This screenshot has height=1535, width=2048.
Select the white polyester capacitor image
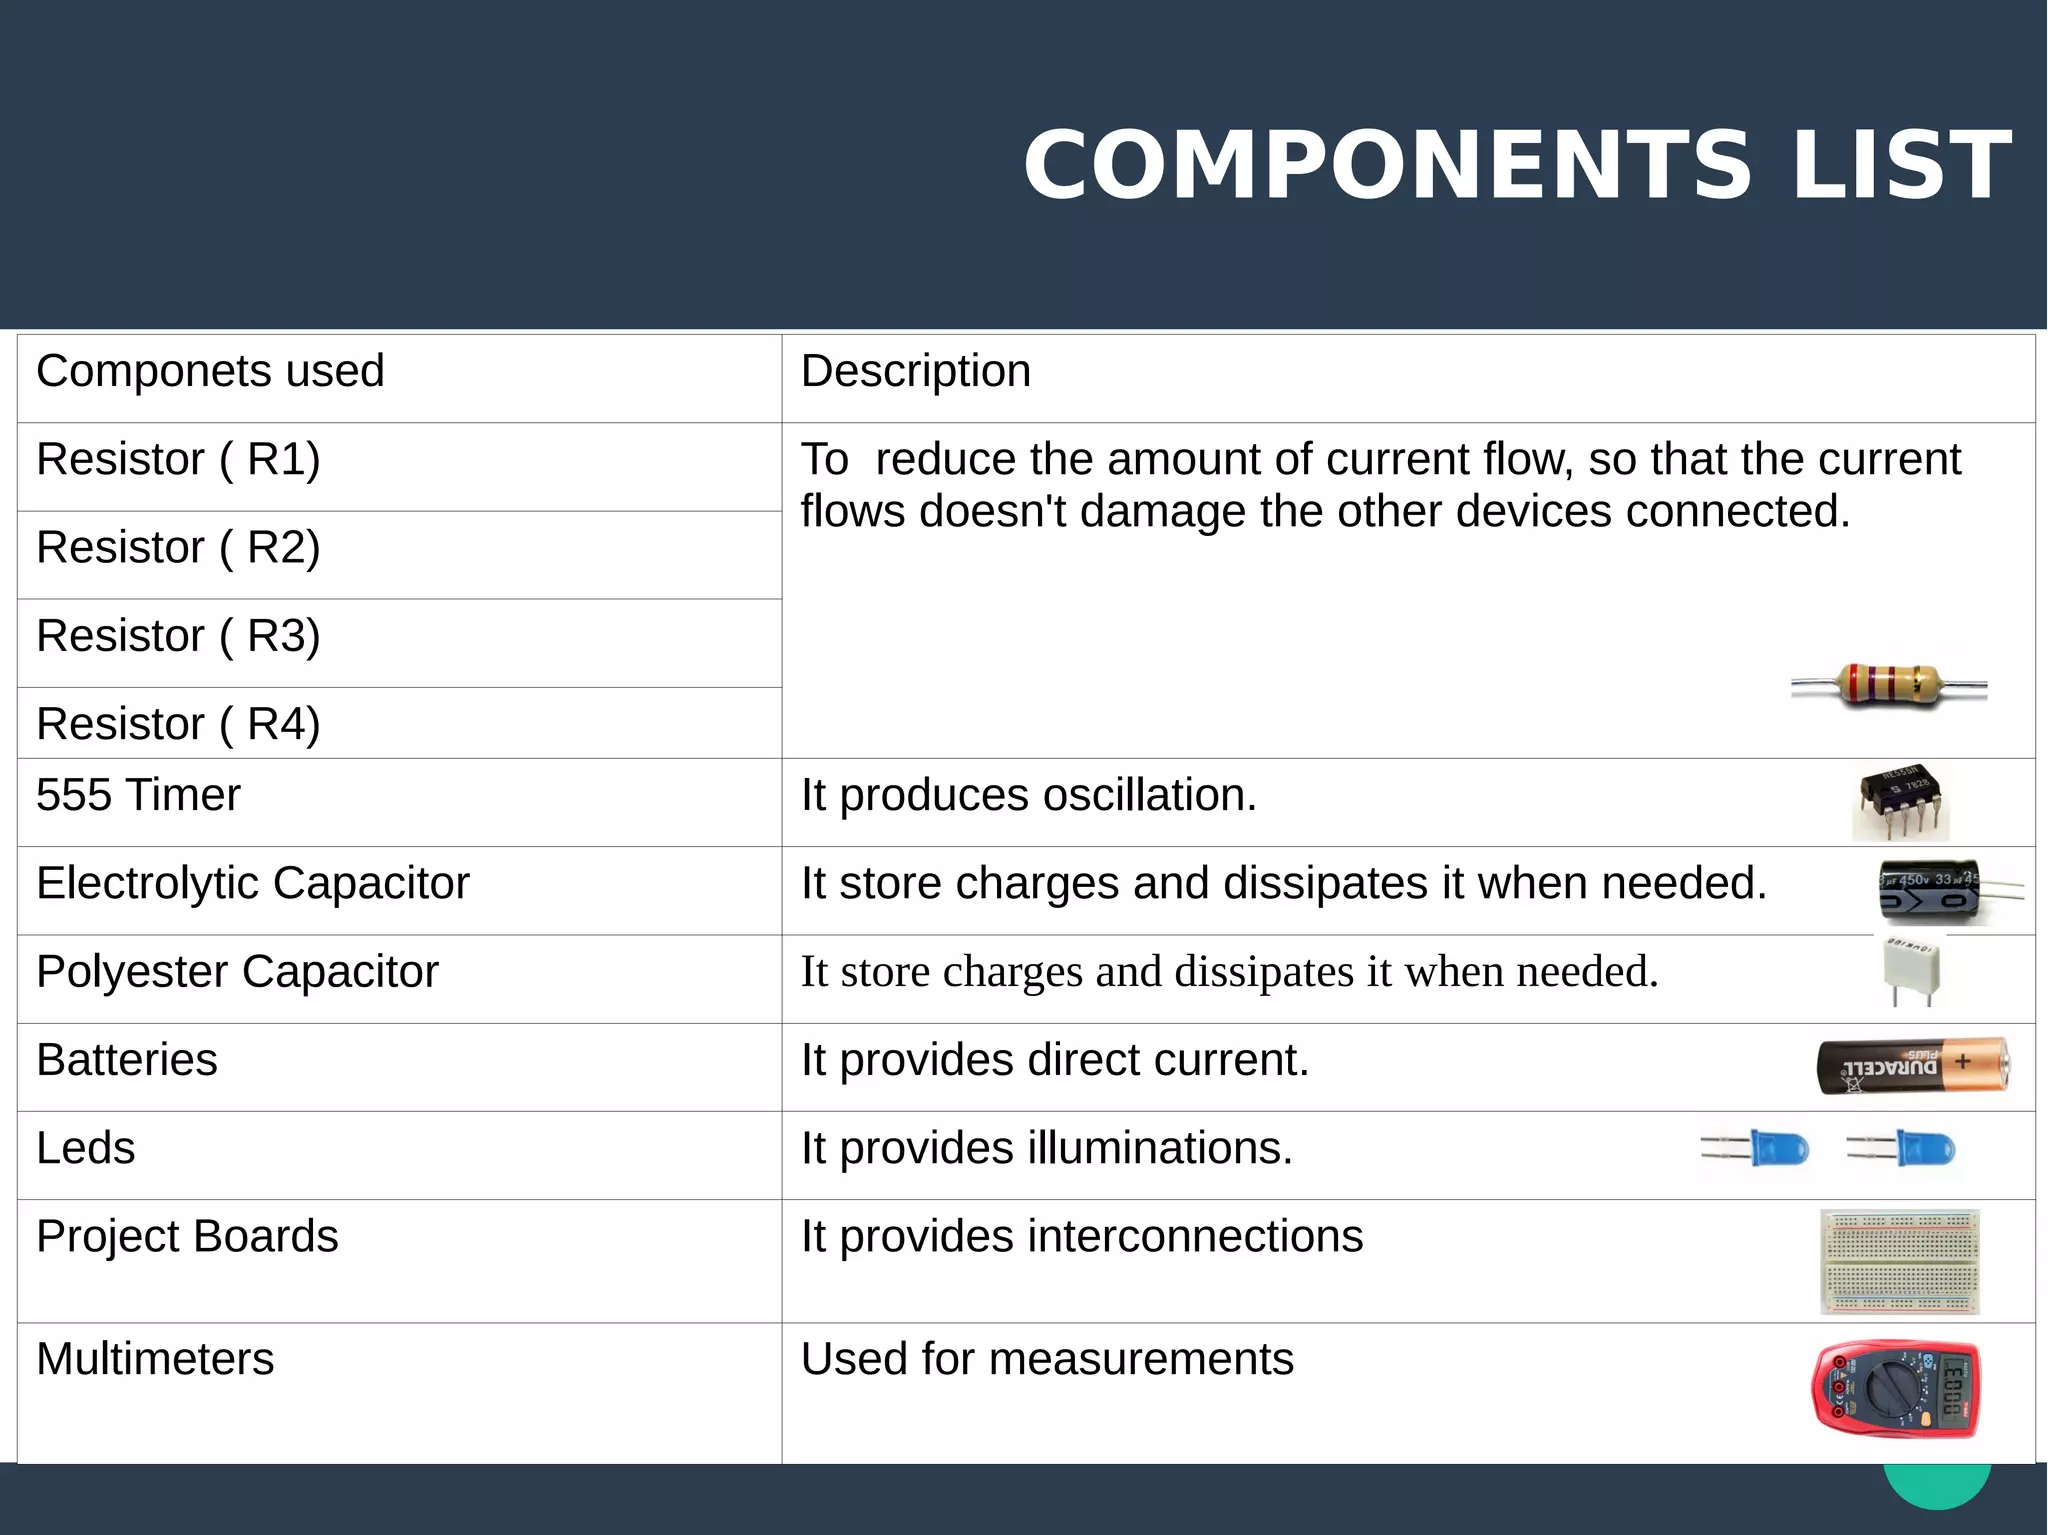pyautogui.click(x=1911, y=971)
